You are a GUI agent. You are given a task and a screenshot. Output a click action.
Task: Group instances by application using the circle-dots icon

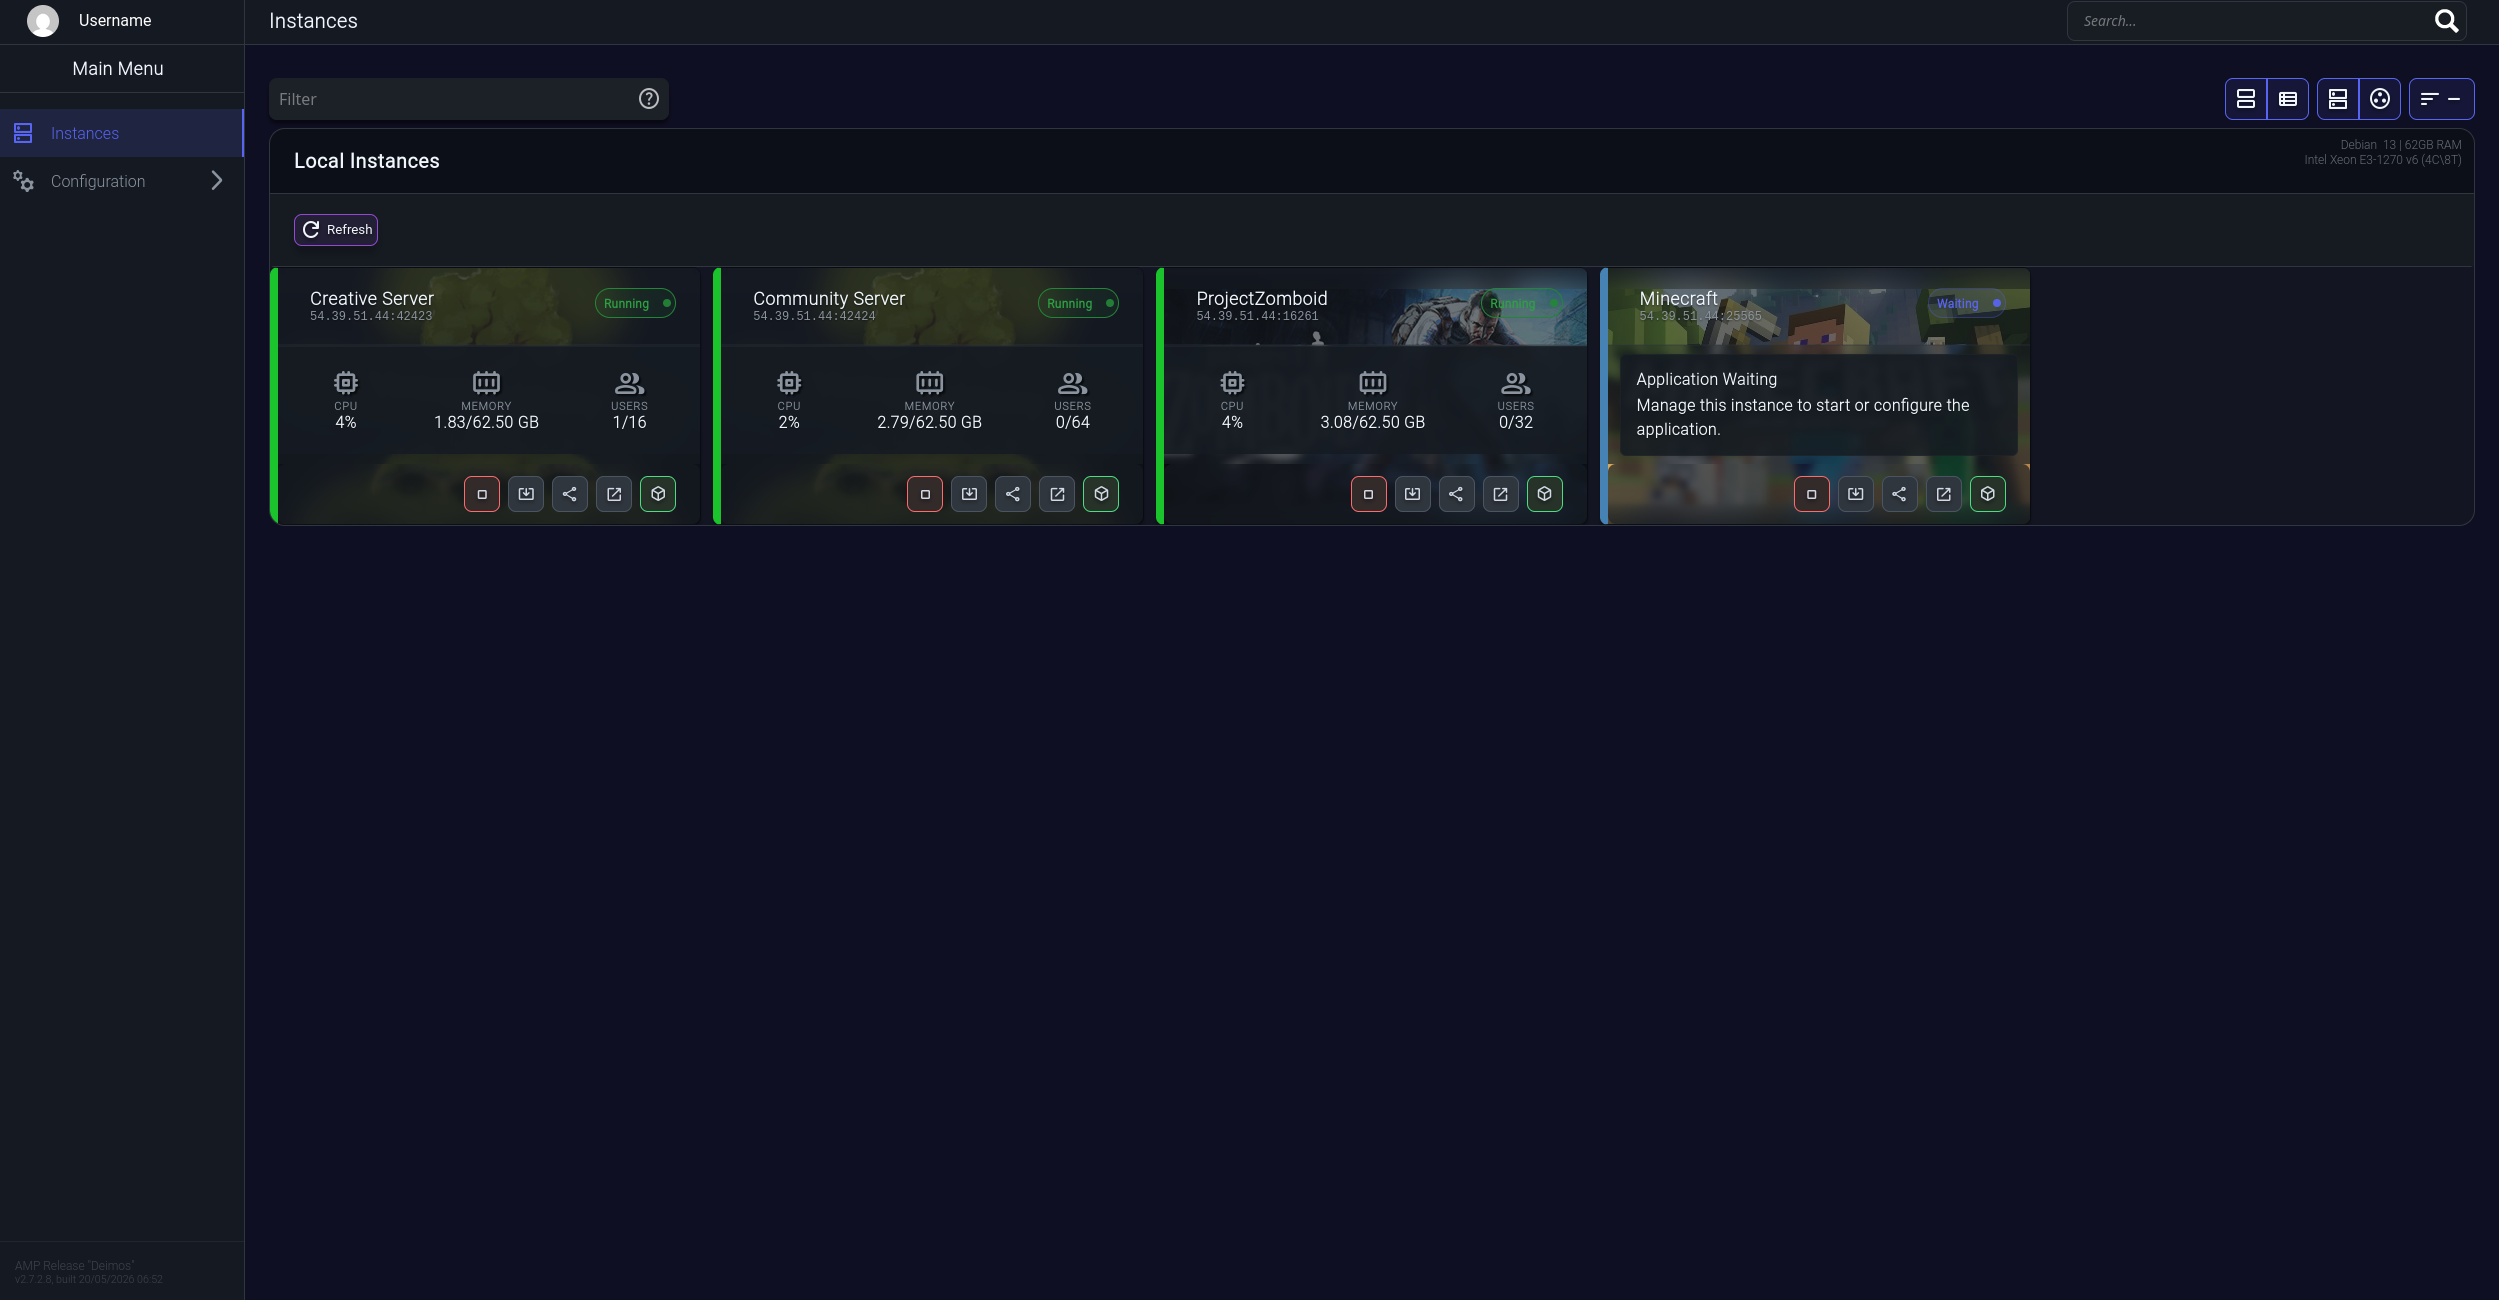(2380, 99)
